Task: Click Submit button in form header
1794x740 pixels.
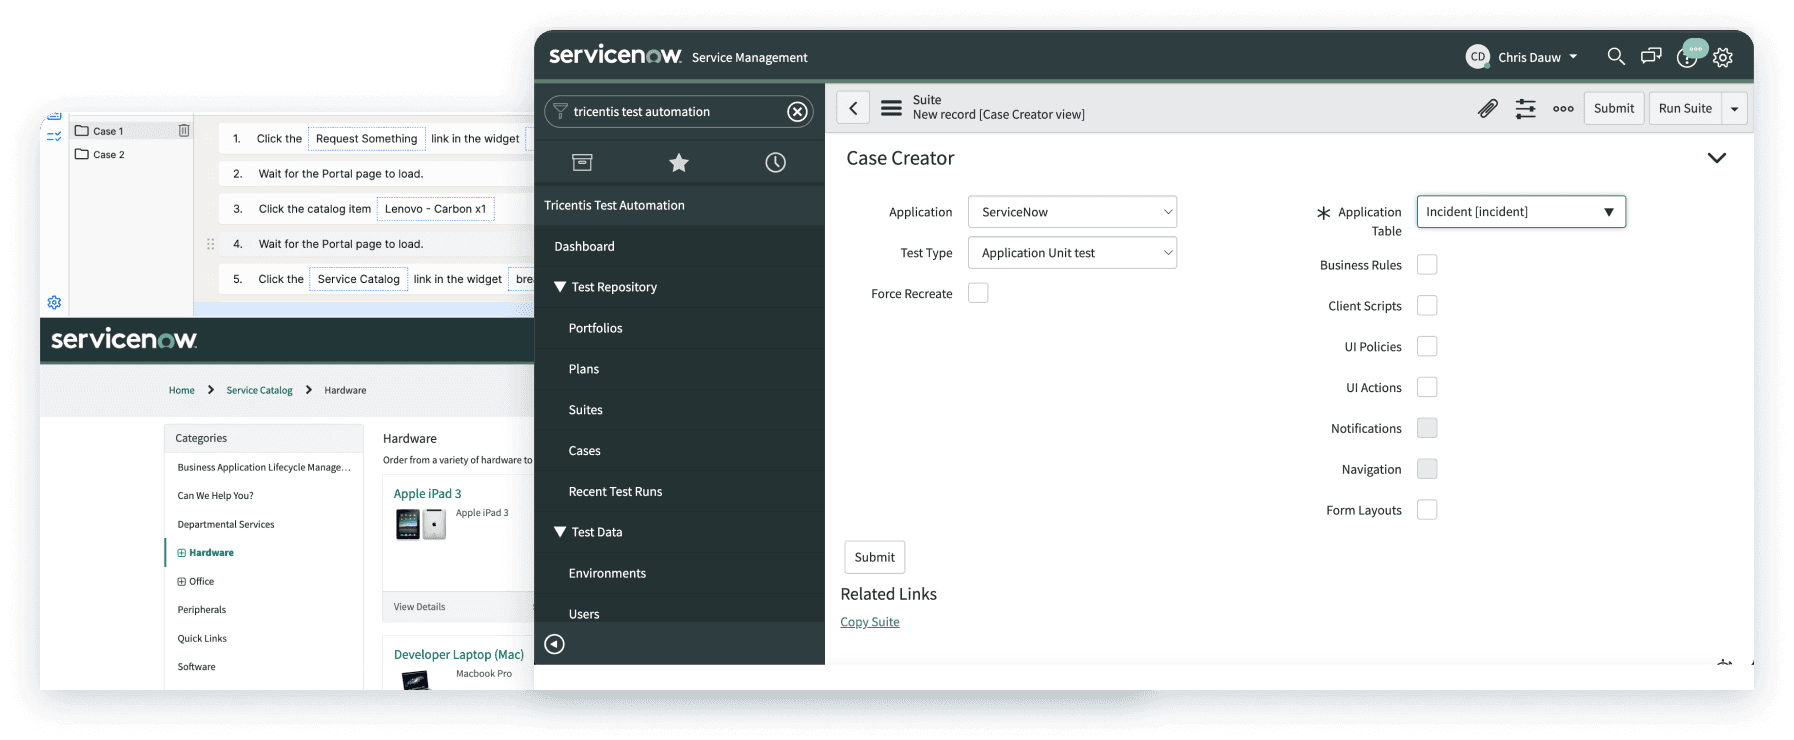Action: click(1614, 108)
